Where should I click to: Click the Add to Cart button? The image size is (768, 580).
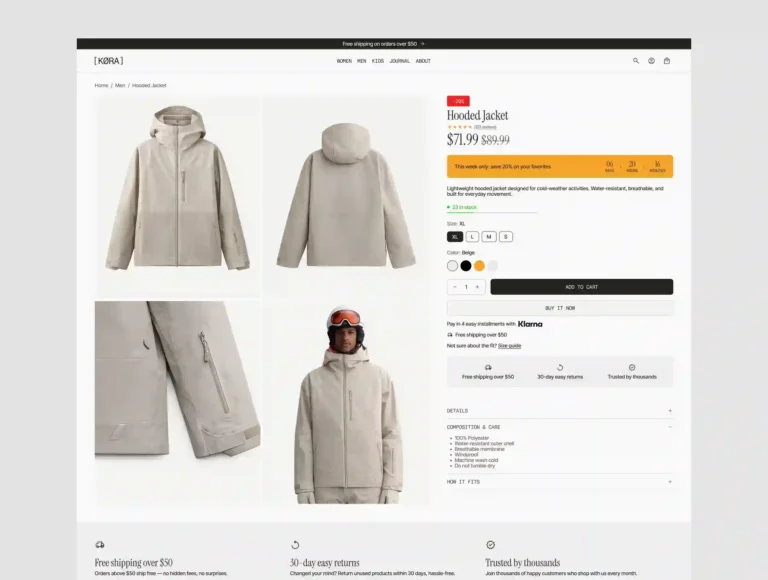[581, 287]
